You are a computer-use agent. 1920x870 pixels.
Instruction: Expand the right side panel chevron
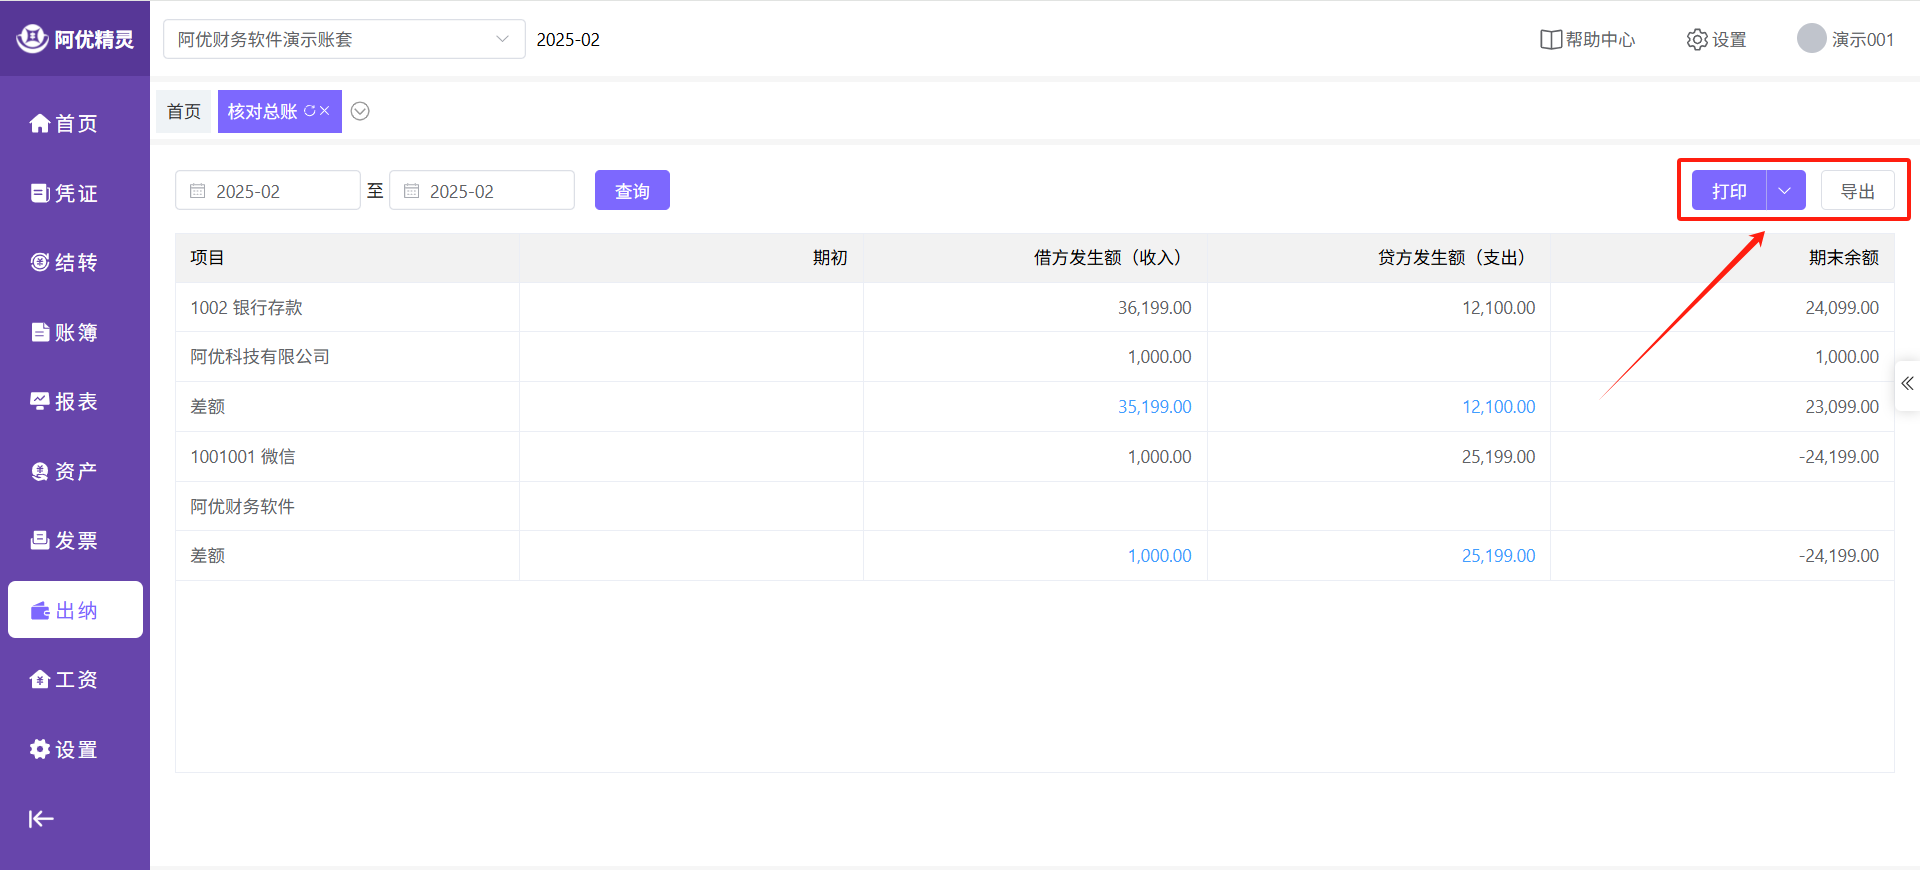pyautogui.click(x=1907, y=384)
